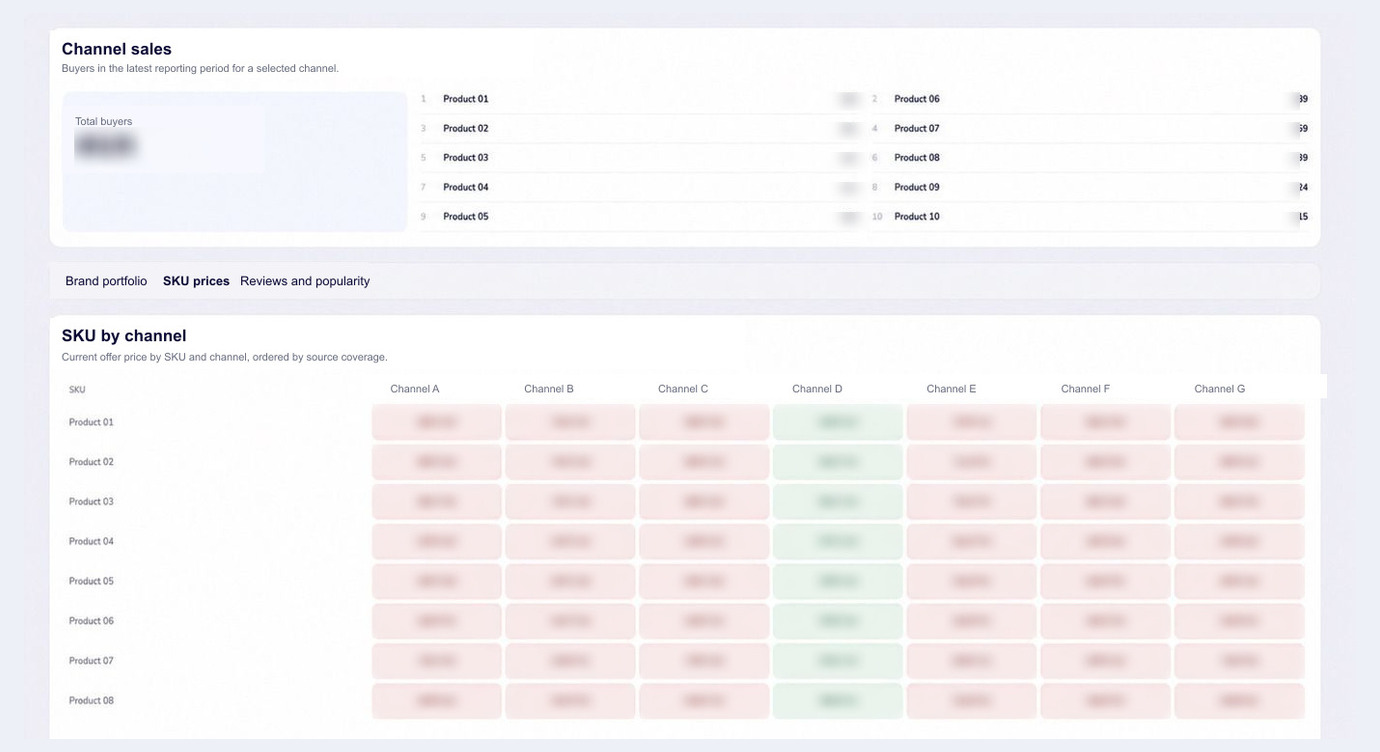This screenshot has width=1380, height=752.
Task: Select Product 02 row label in SKU table
Action: [91, 462]
